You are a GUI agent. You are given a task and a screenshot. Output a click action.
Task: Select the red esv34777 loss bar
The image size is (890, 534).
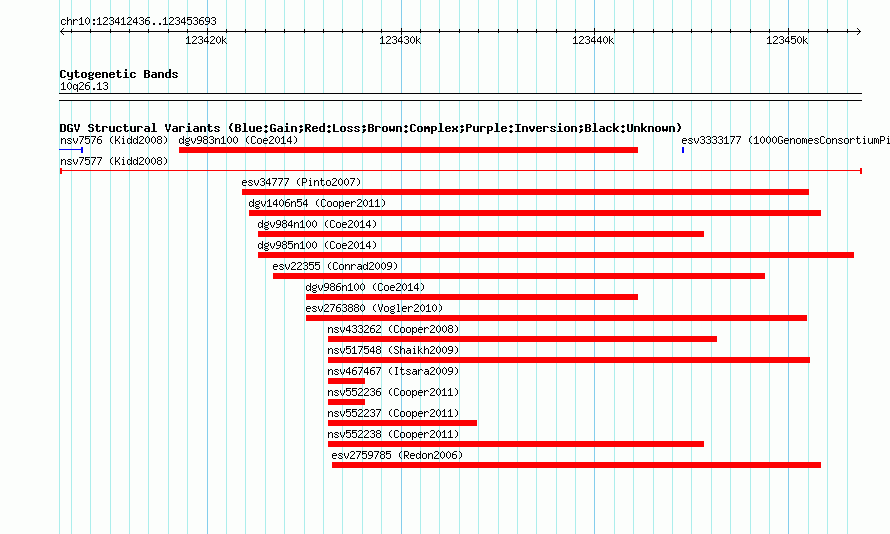click(x=525, y=192)
